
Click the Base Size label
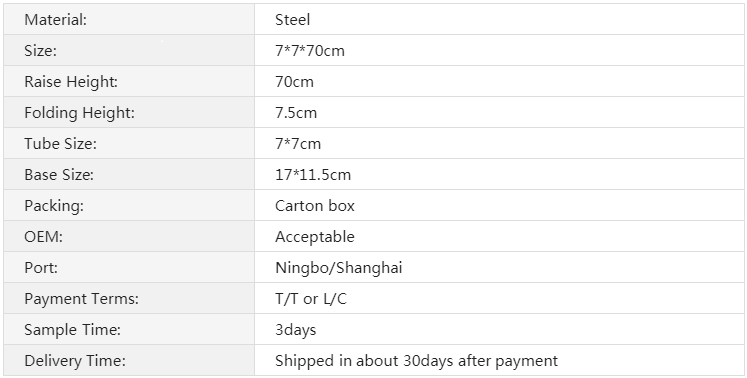59,174
